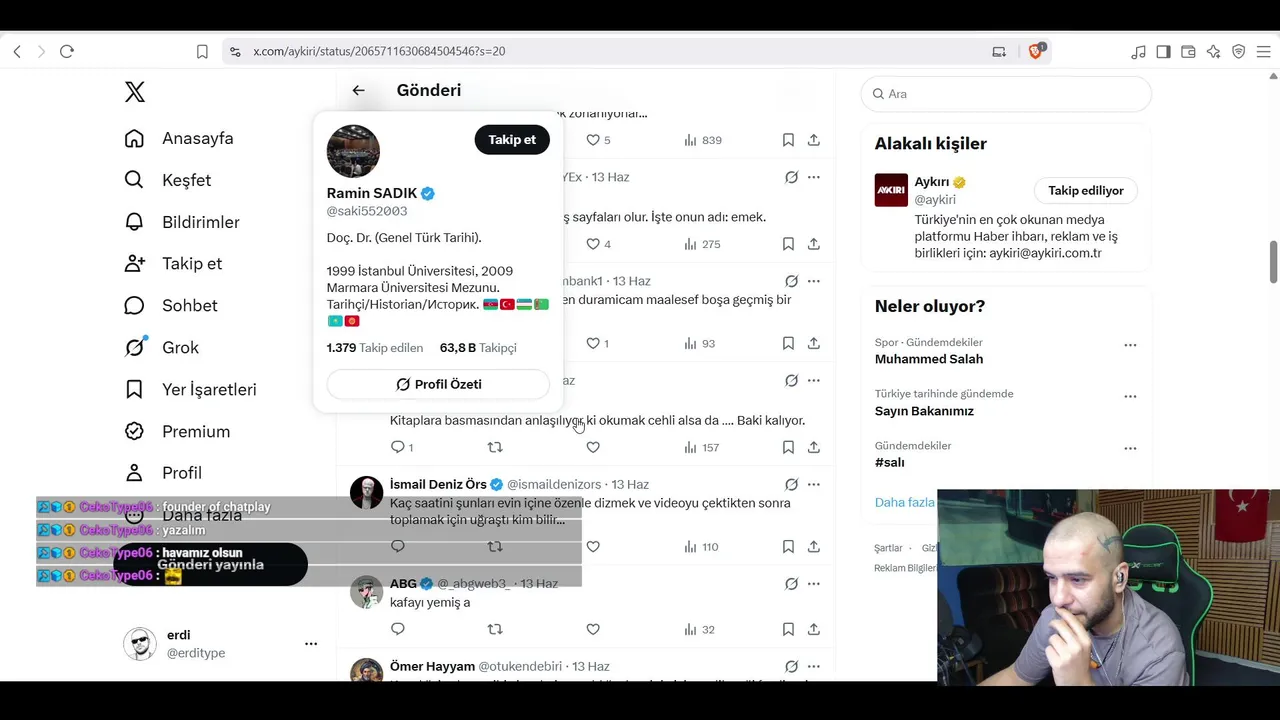The image size is (1280, 720).
Task: Like the reply showing 4 likes
Action: 598,244
